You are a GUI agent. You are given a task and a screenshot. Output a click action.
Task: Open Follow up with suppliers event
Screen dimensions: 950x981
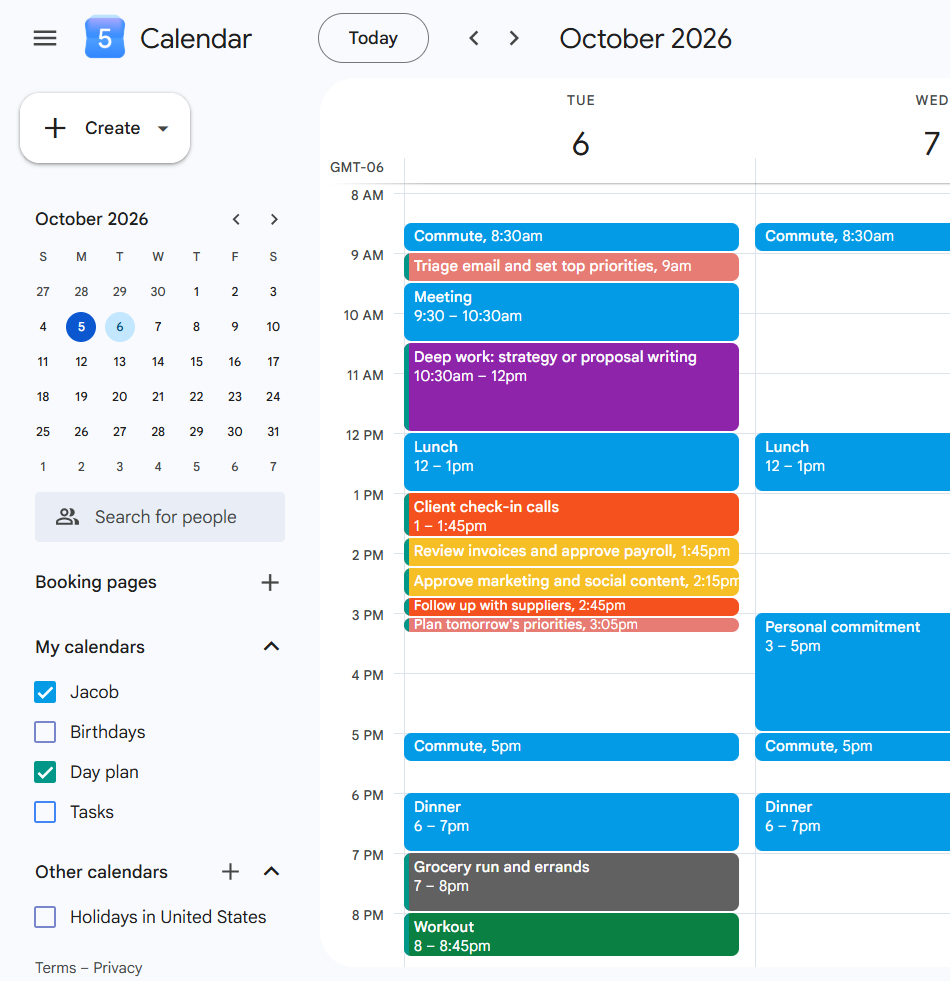(571, 606)
